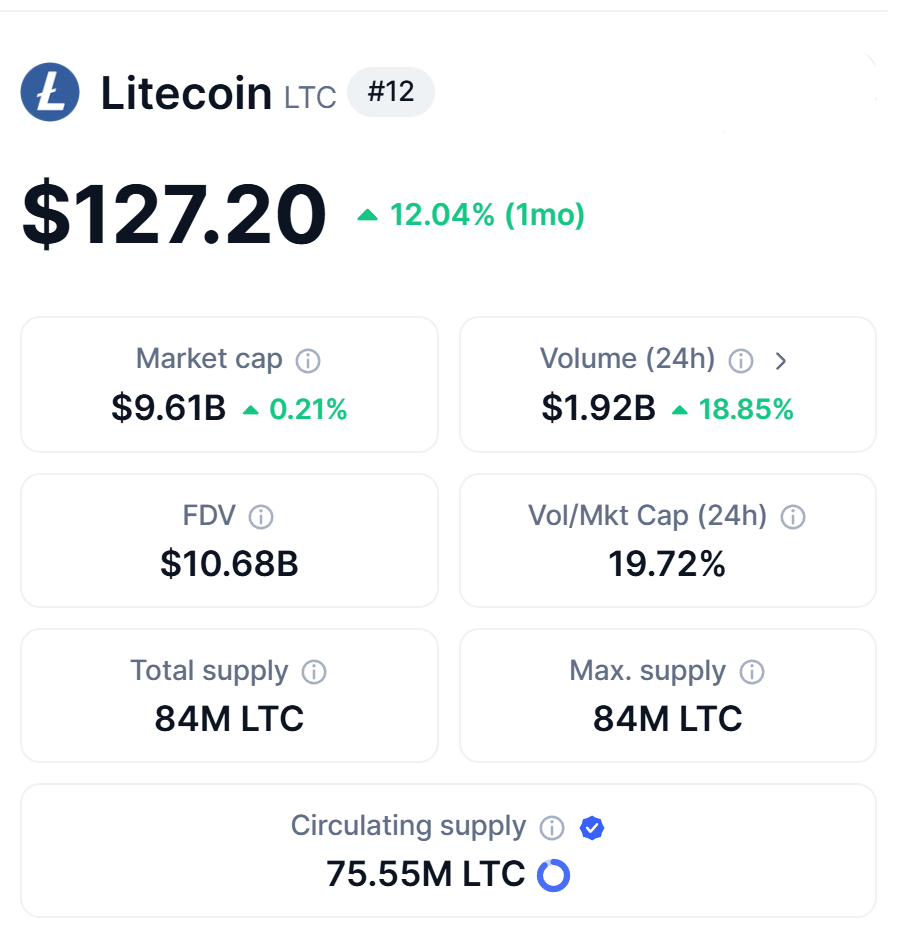
Task: Click the $127.20 price value
Action: 174,215
